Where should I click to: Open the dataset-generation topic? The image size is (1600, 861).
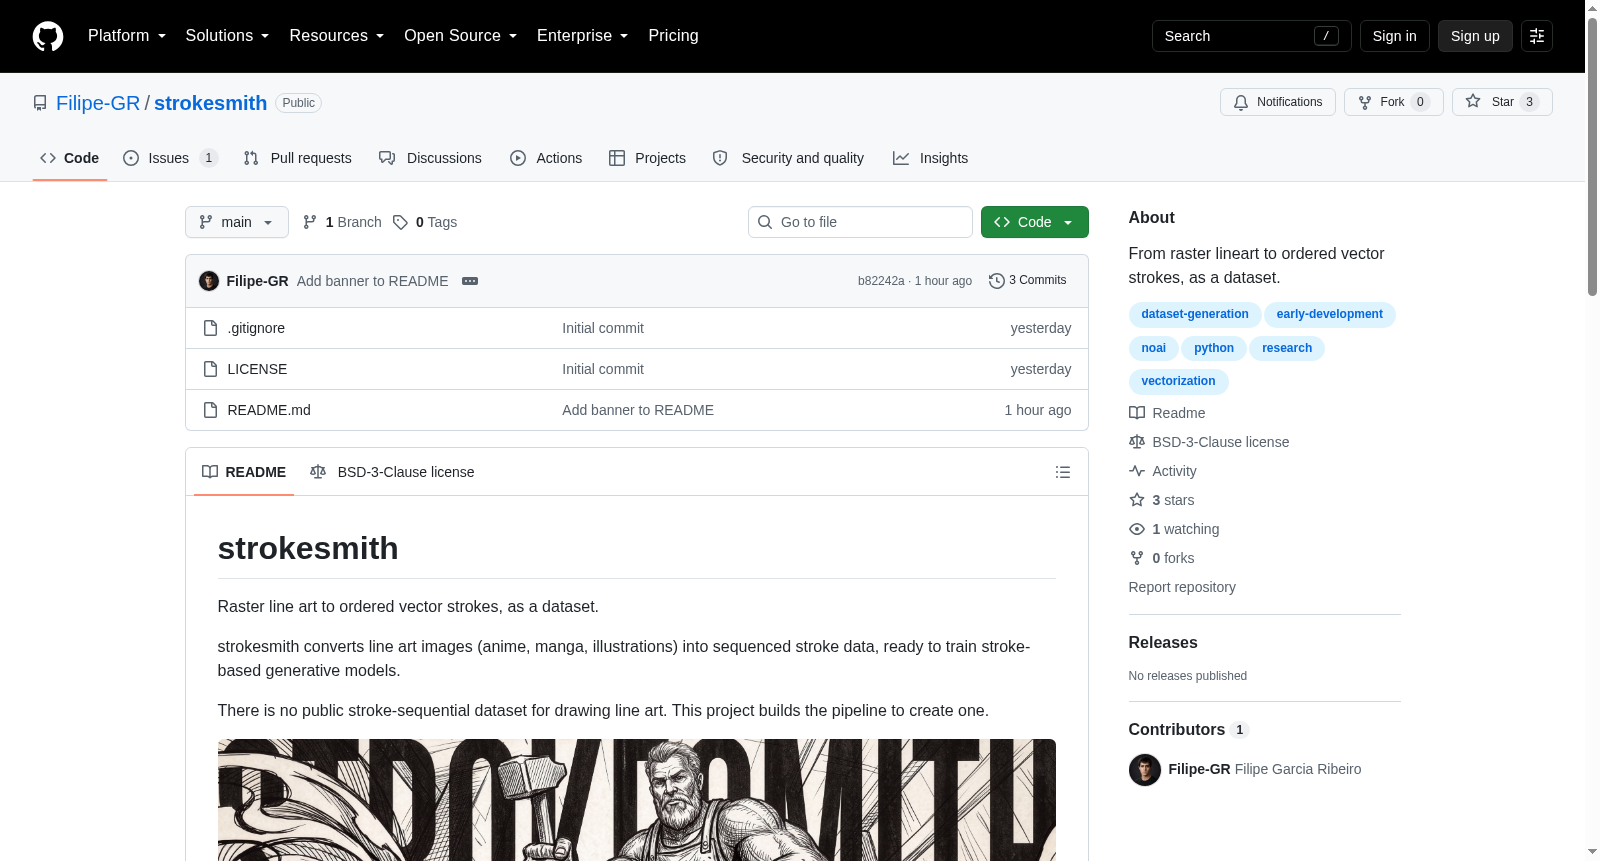1195,314
